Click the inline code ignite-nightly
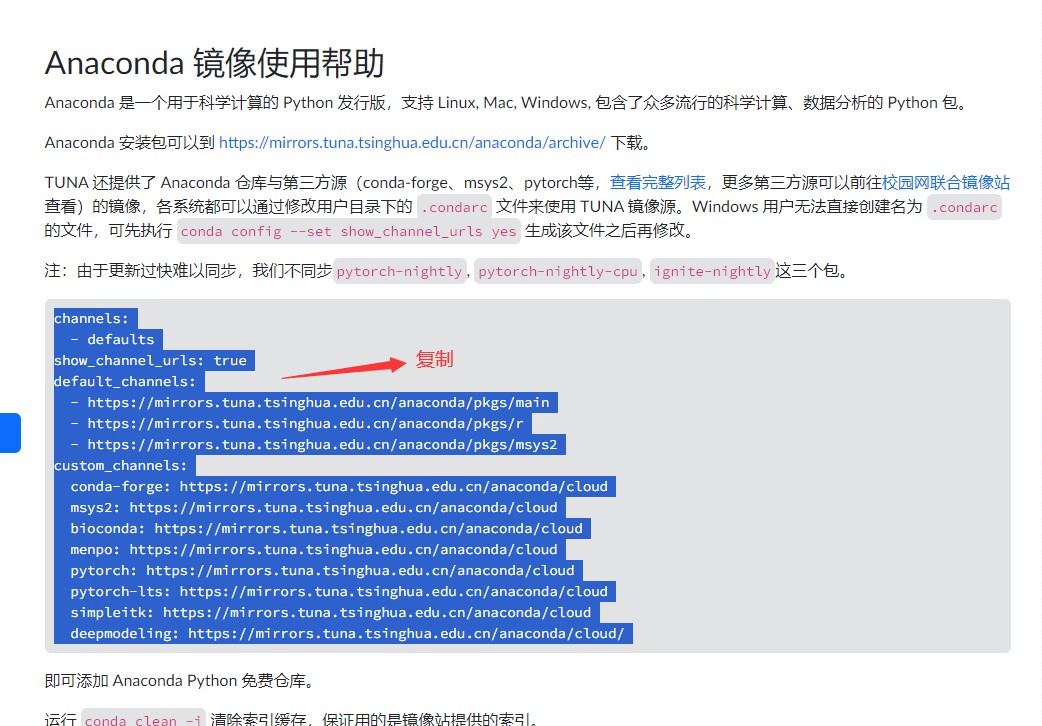1042x726 pixels. tap(712, 271)
